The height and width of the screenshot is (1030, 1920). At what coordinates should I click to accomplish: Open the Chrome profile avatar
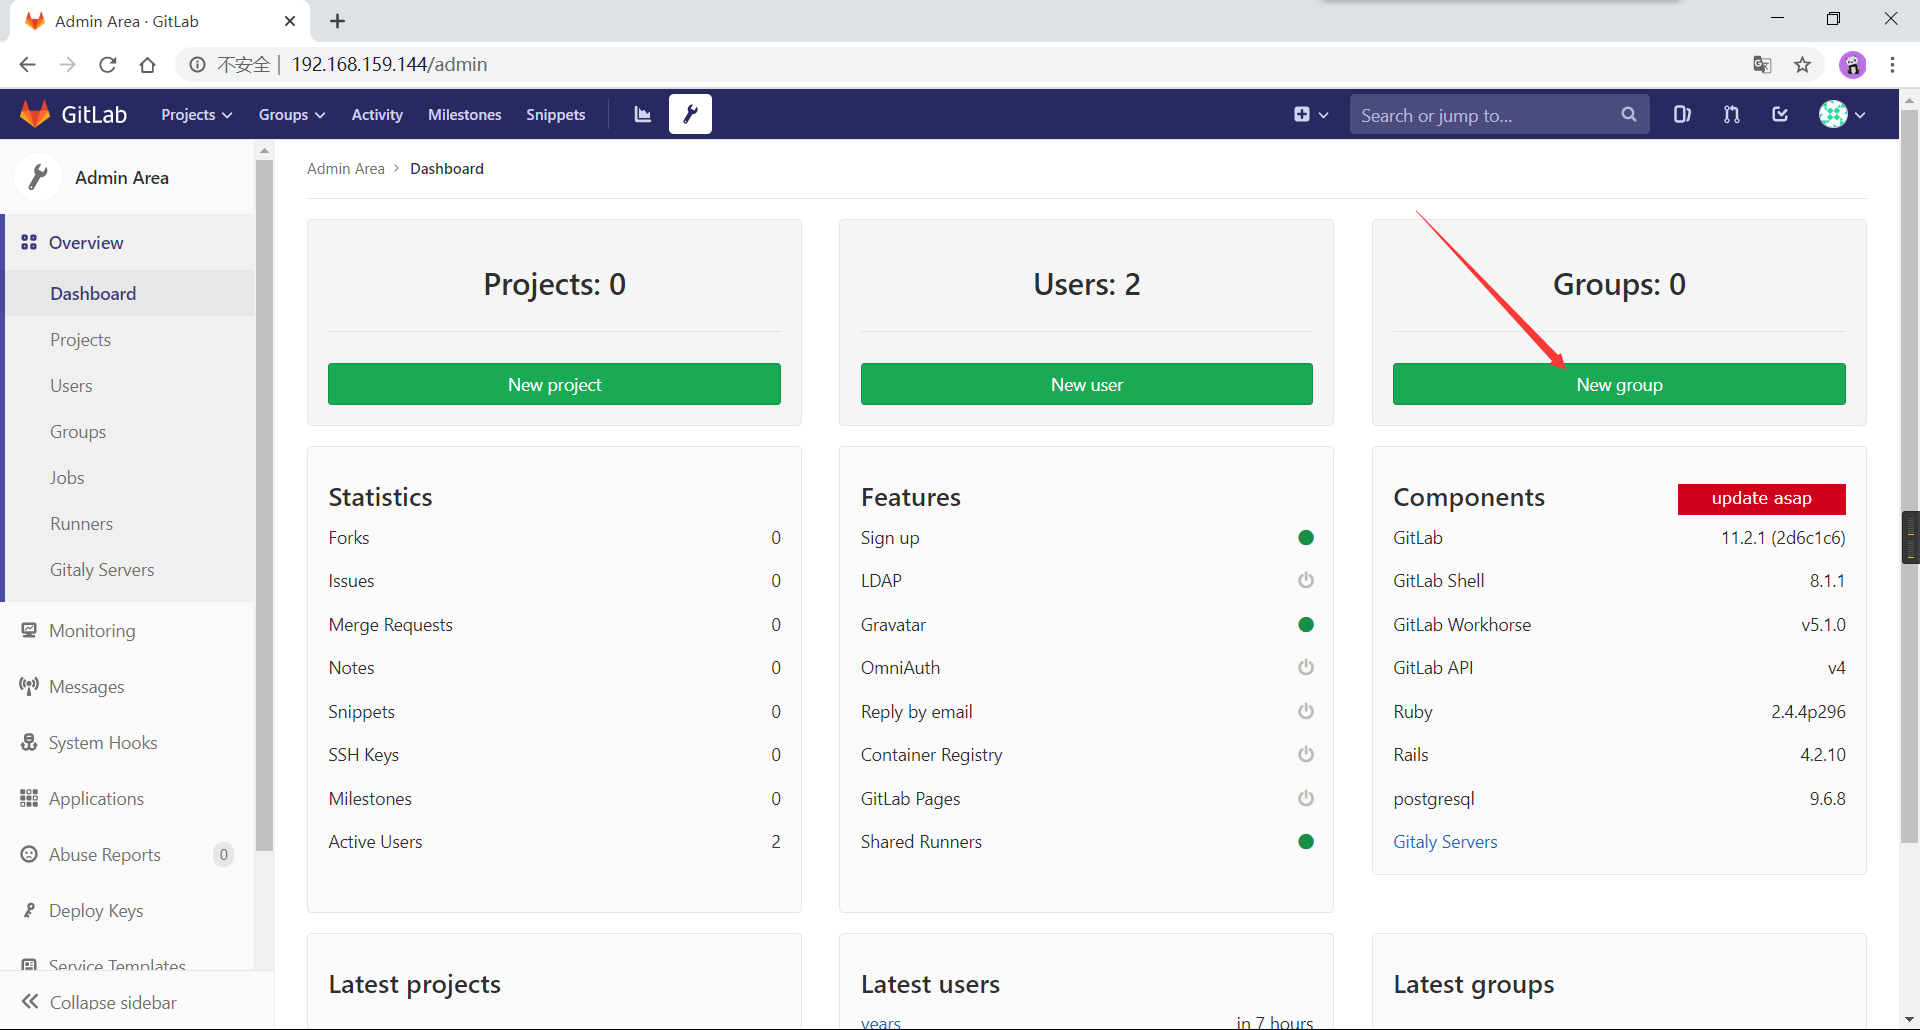(1852, 64)
